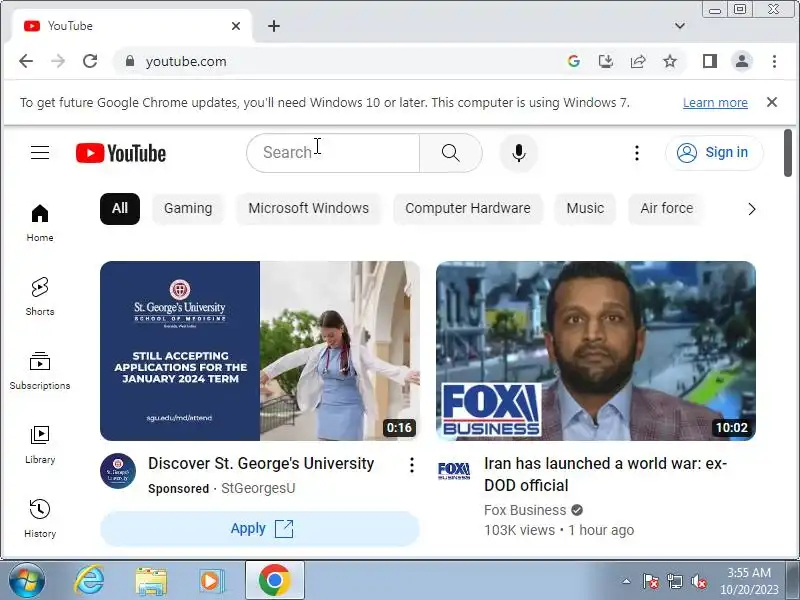Viewport: 800px width, 600px height.
Task: Reload the YouTube page
Action: pyautogui.click(x=90, y=61)
